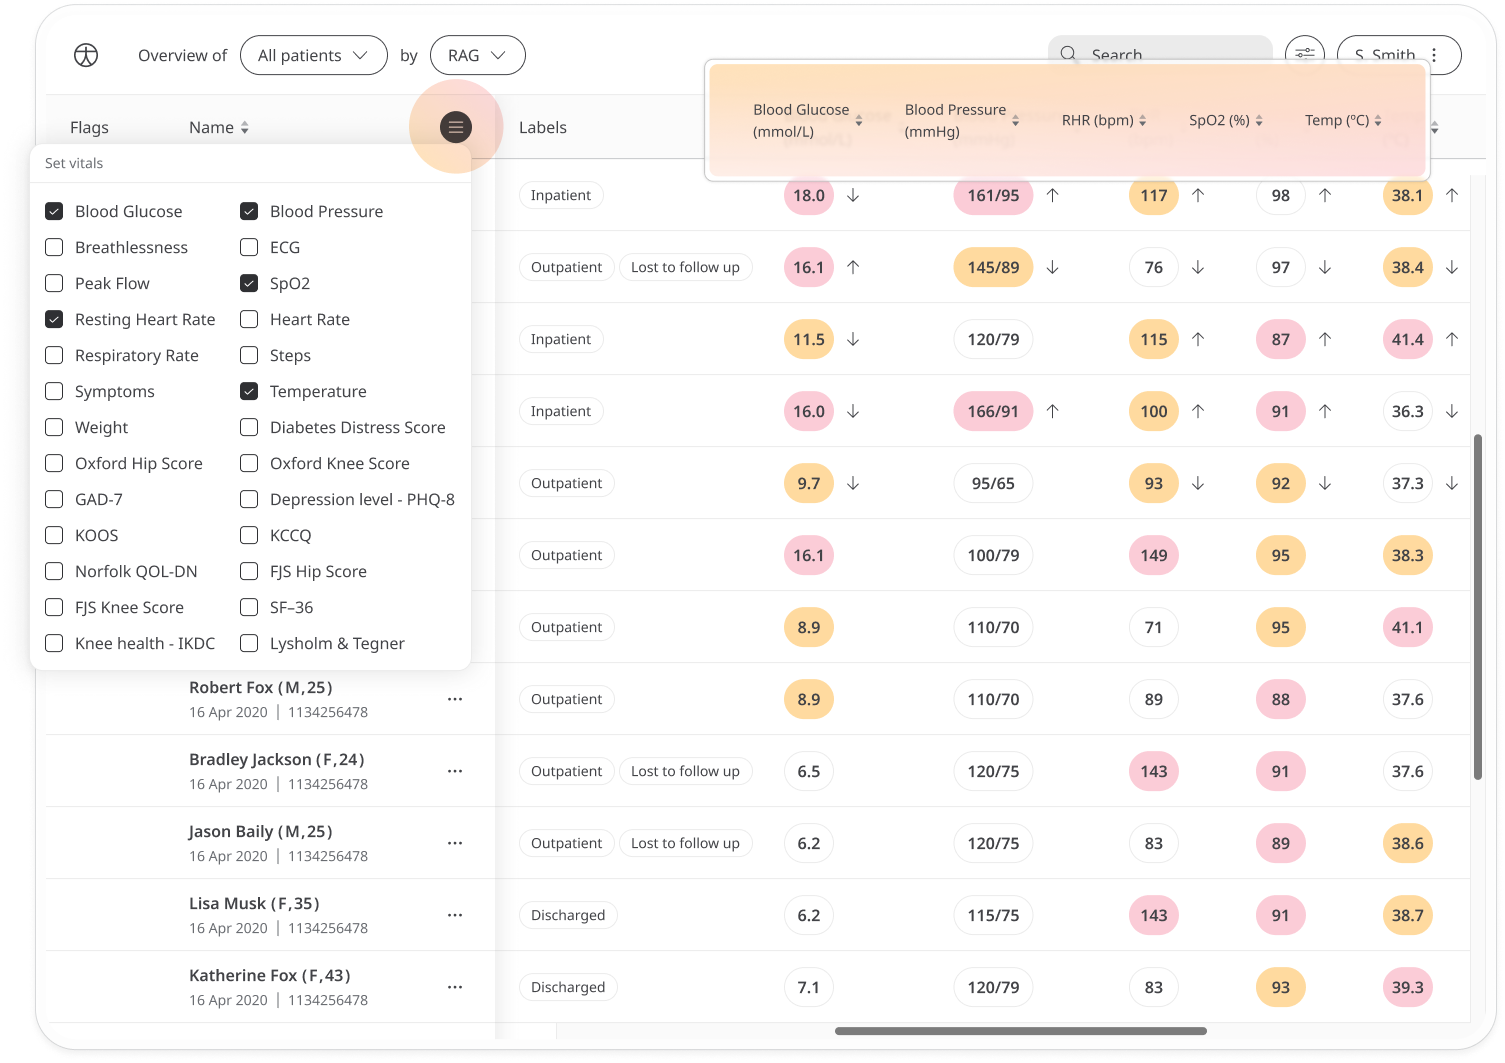
Task: Click the Lost to follow up label beside glucose 16.1
Action: coord(685,267)
